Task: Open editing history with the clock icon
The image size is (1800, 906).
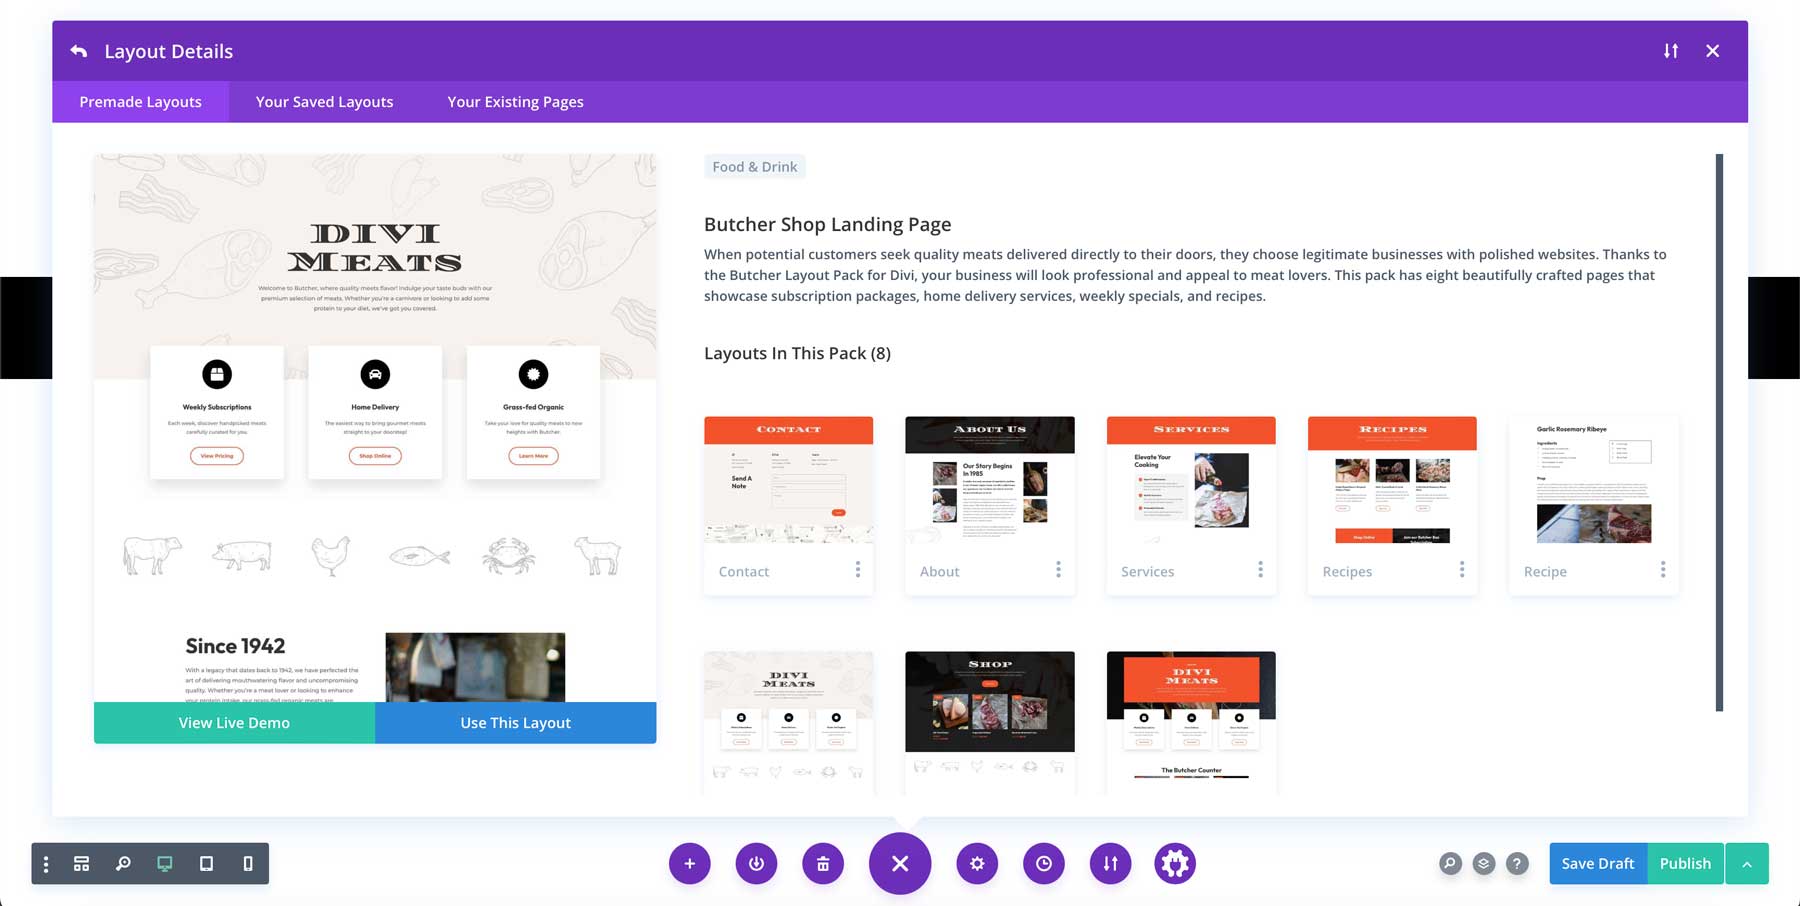Action: coord(1043,863)
